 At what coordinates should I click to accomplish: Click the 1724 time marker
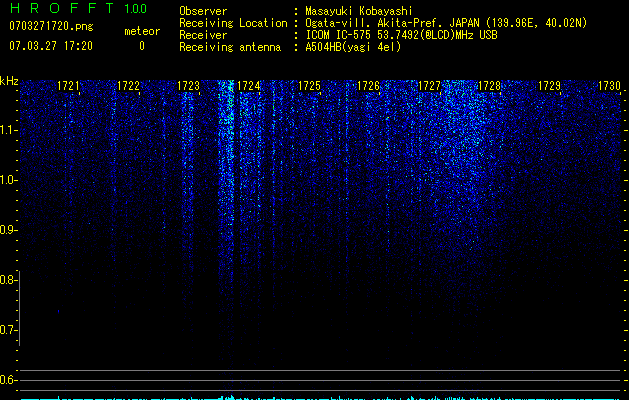(249, 85)
